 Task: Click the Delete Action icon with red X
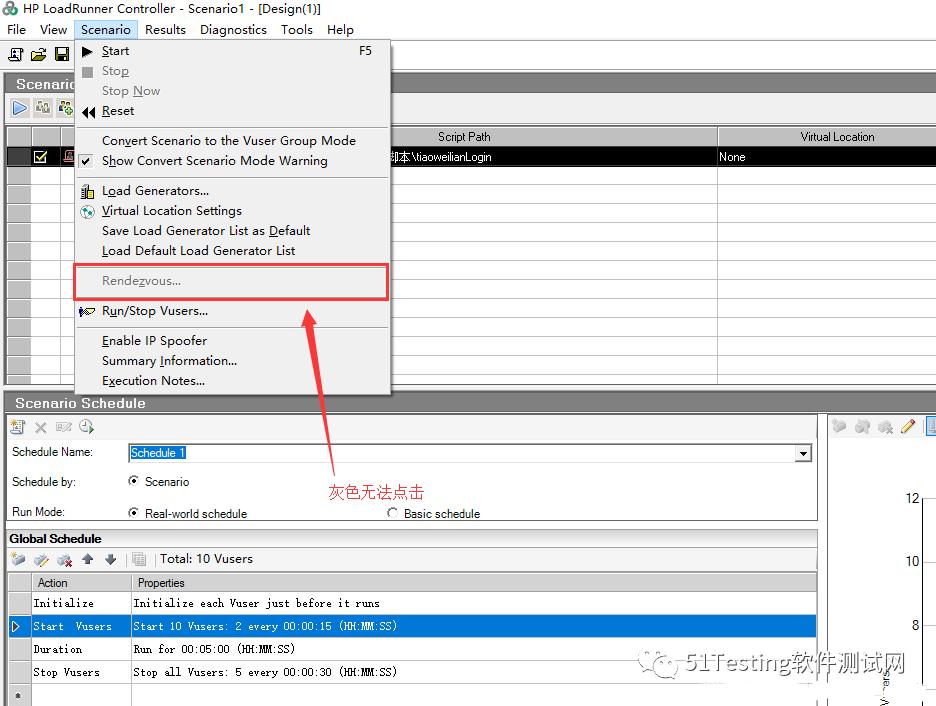64,559
